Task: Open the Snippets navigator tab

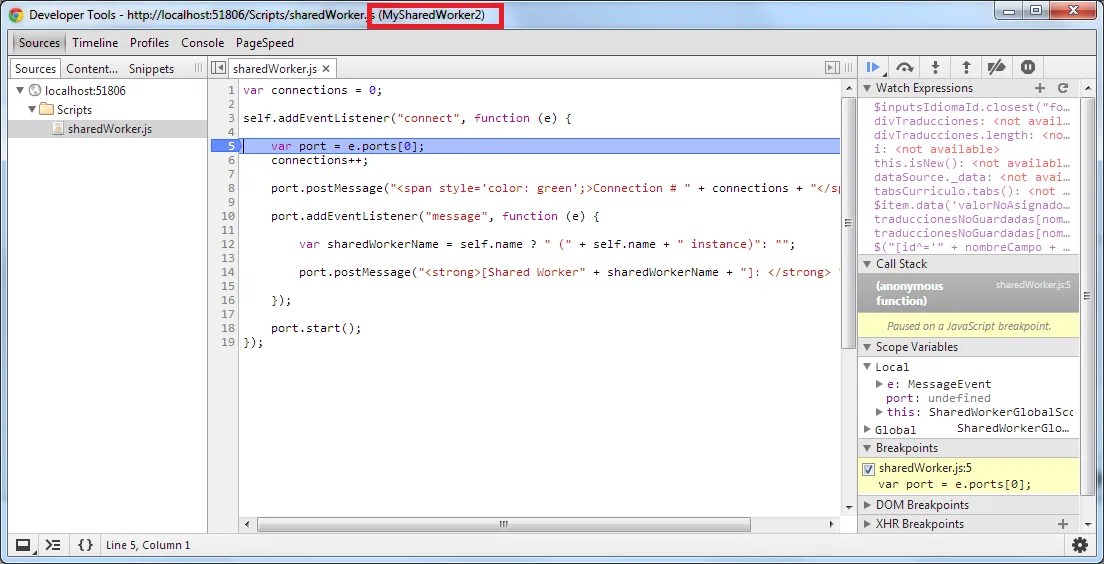Action: click(x=151, y=68)
